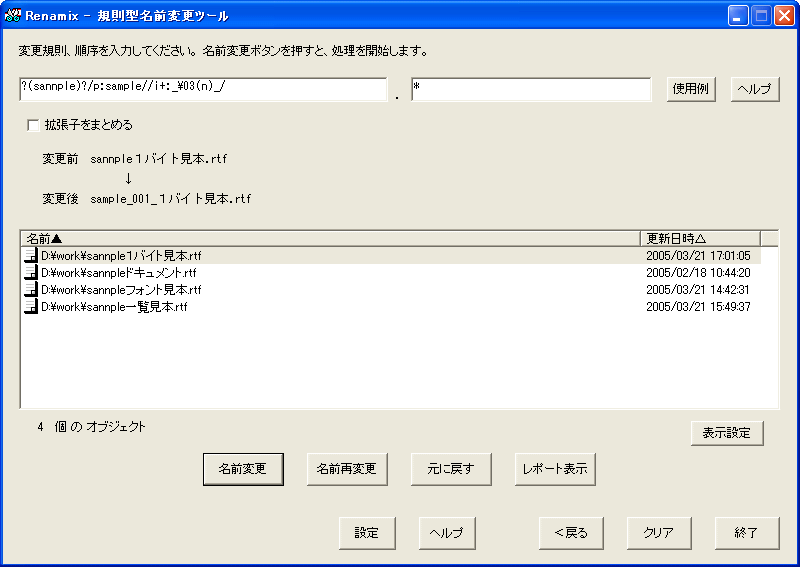Select row D:¥work¥sannple一覧見本.rtf
Image resolution: width=800 pixels, height=567 pixels.
coord(391,307)
